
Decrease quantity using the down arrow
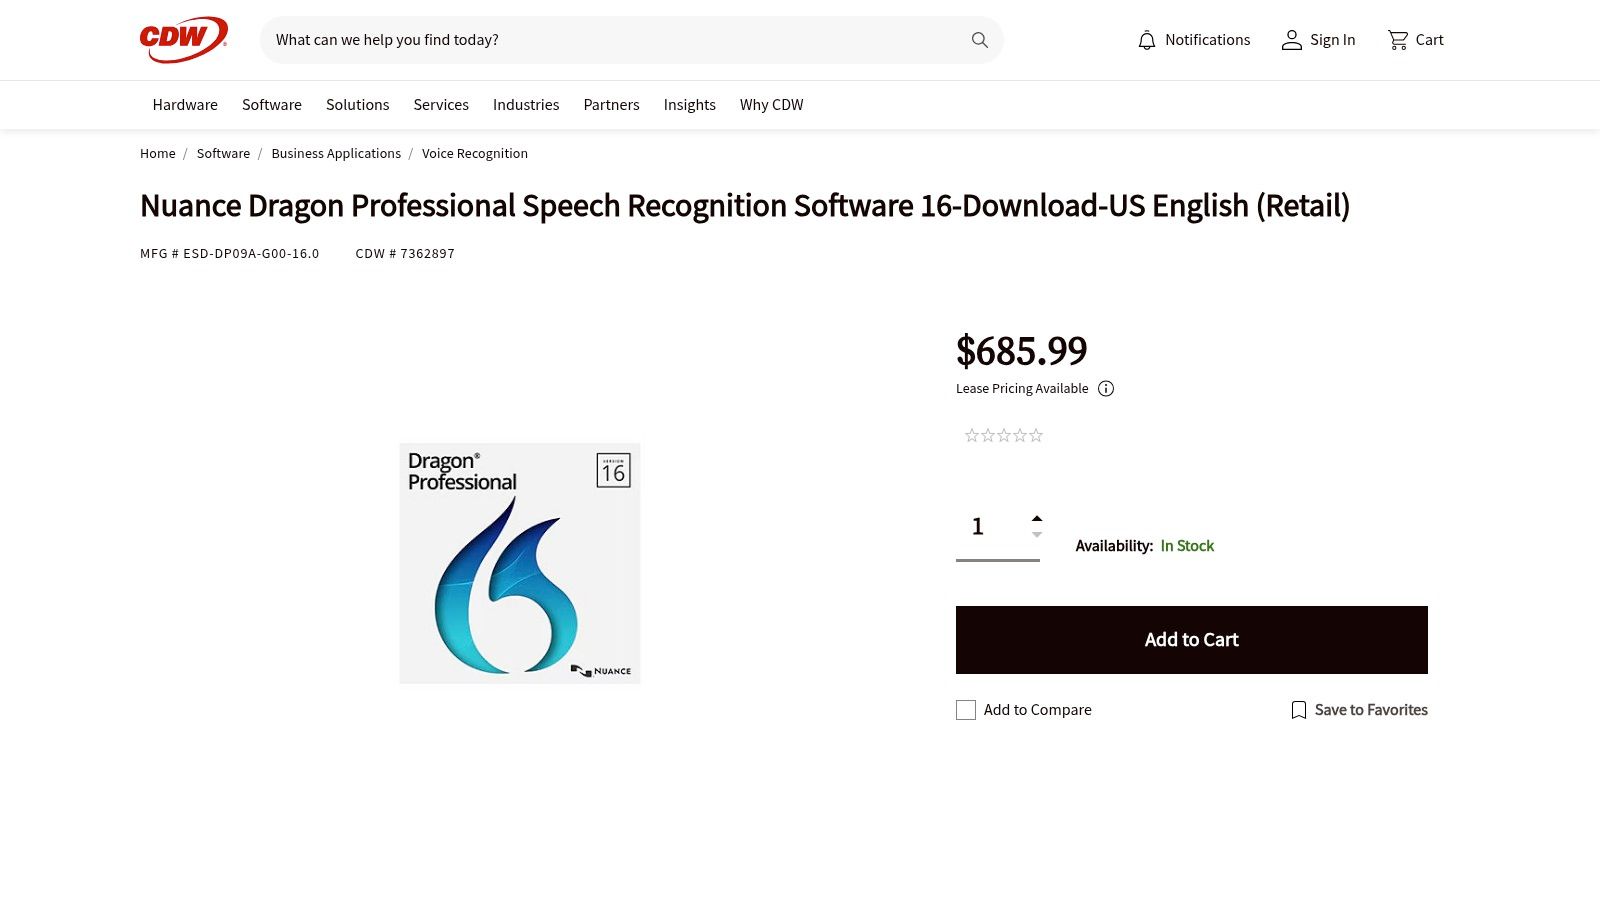(x=1037, y=535)
